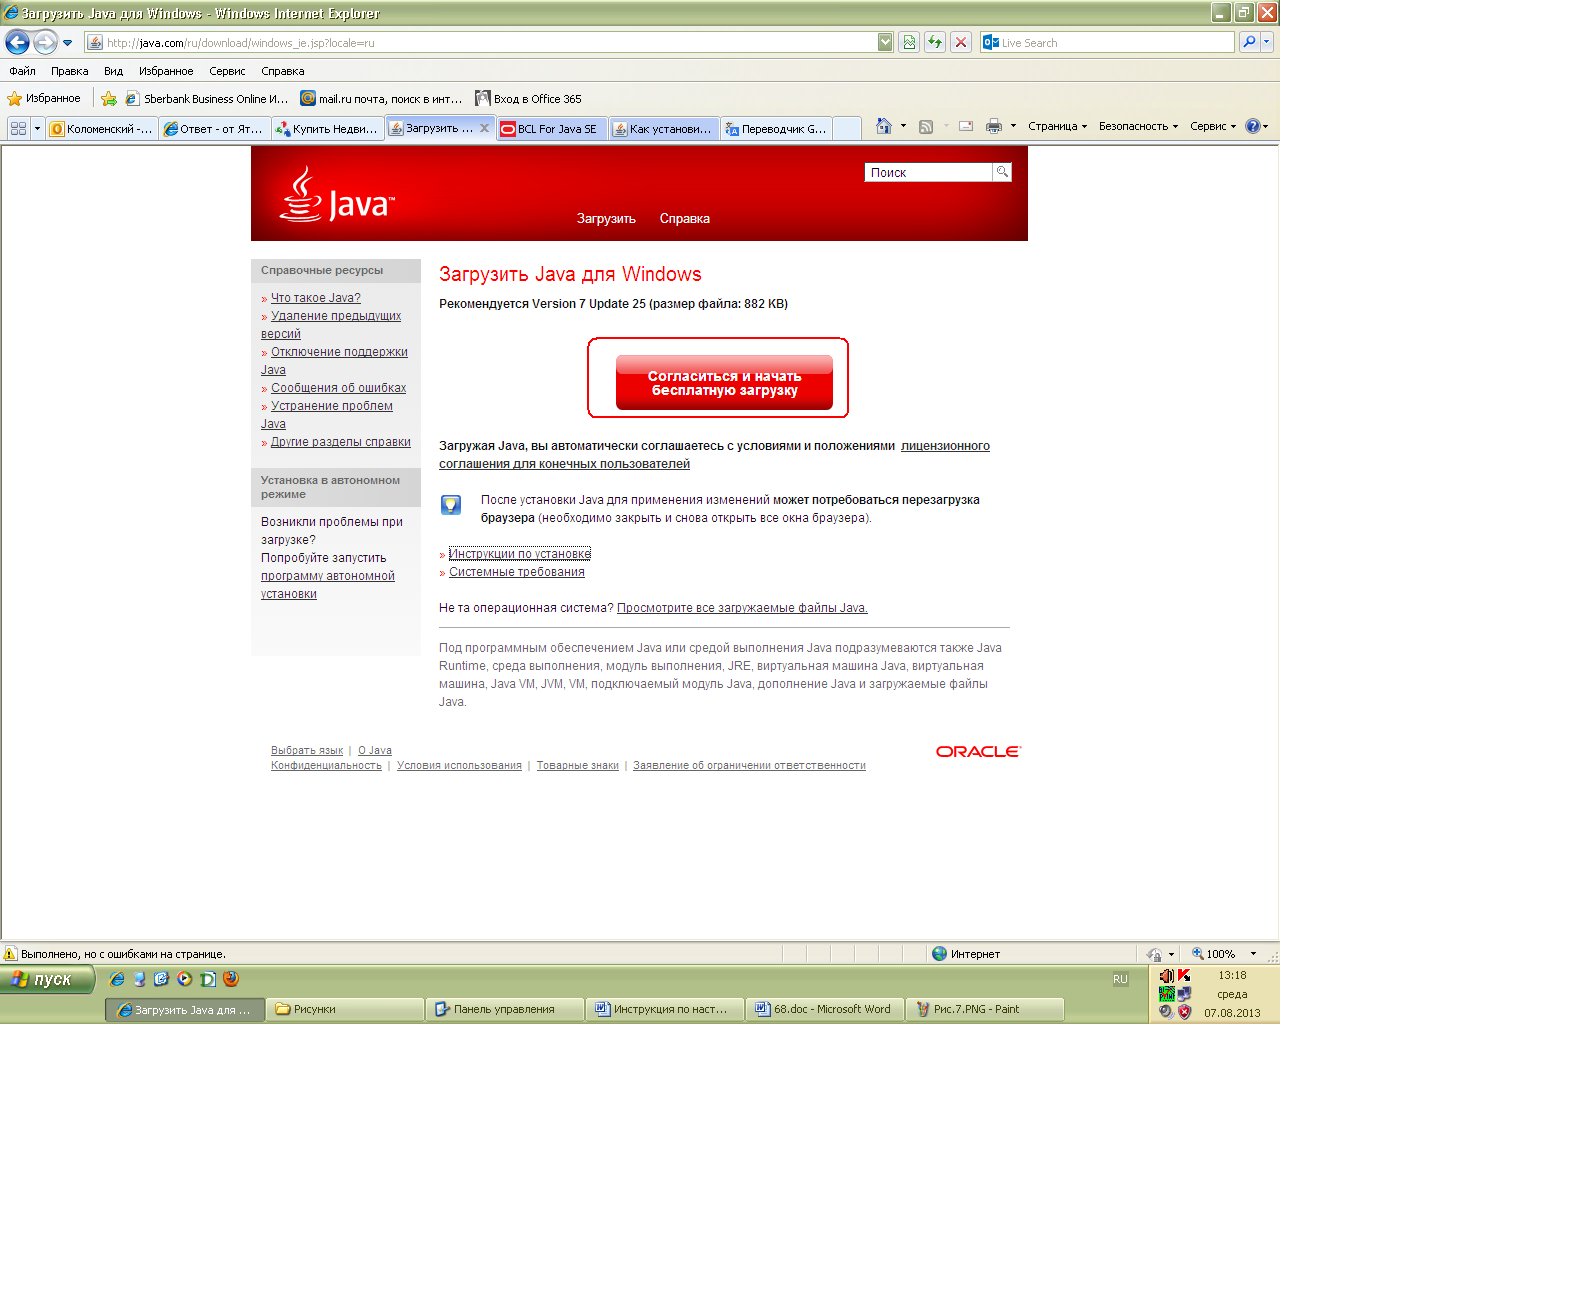This screenshot has width=1577, height=1300.
Task: Open Системные требования link
Action: (x=517, y=572)
